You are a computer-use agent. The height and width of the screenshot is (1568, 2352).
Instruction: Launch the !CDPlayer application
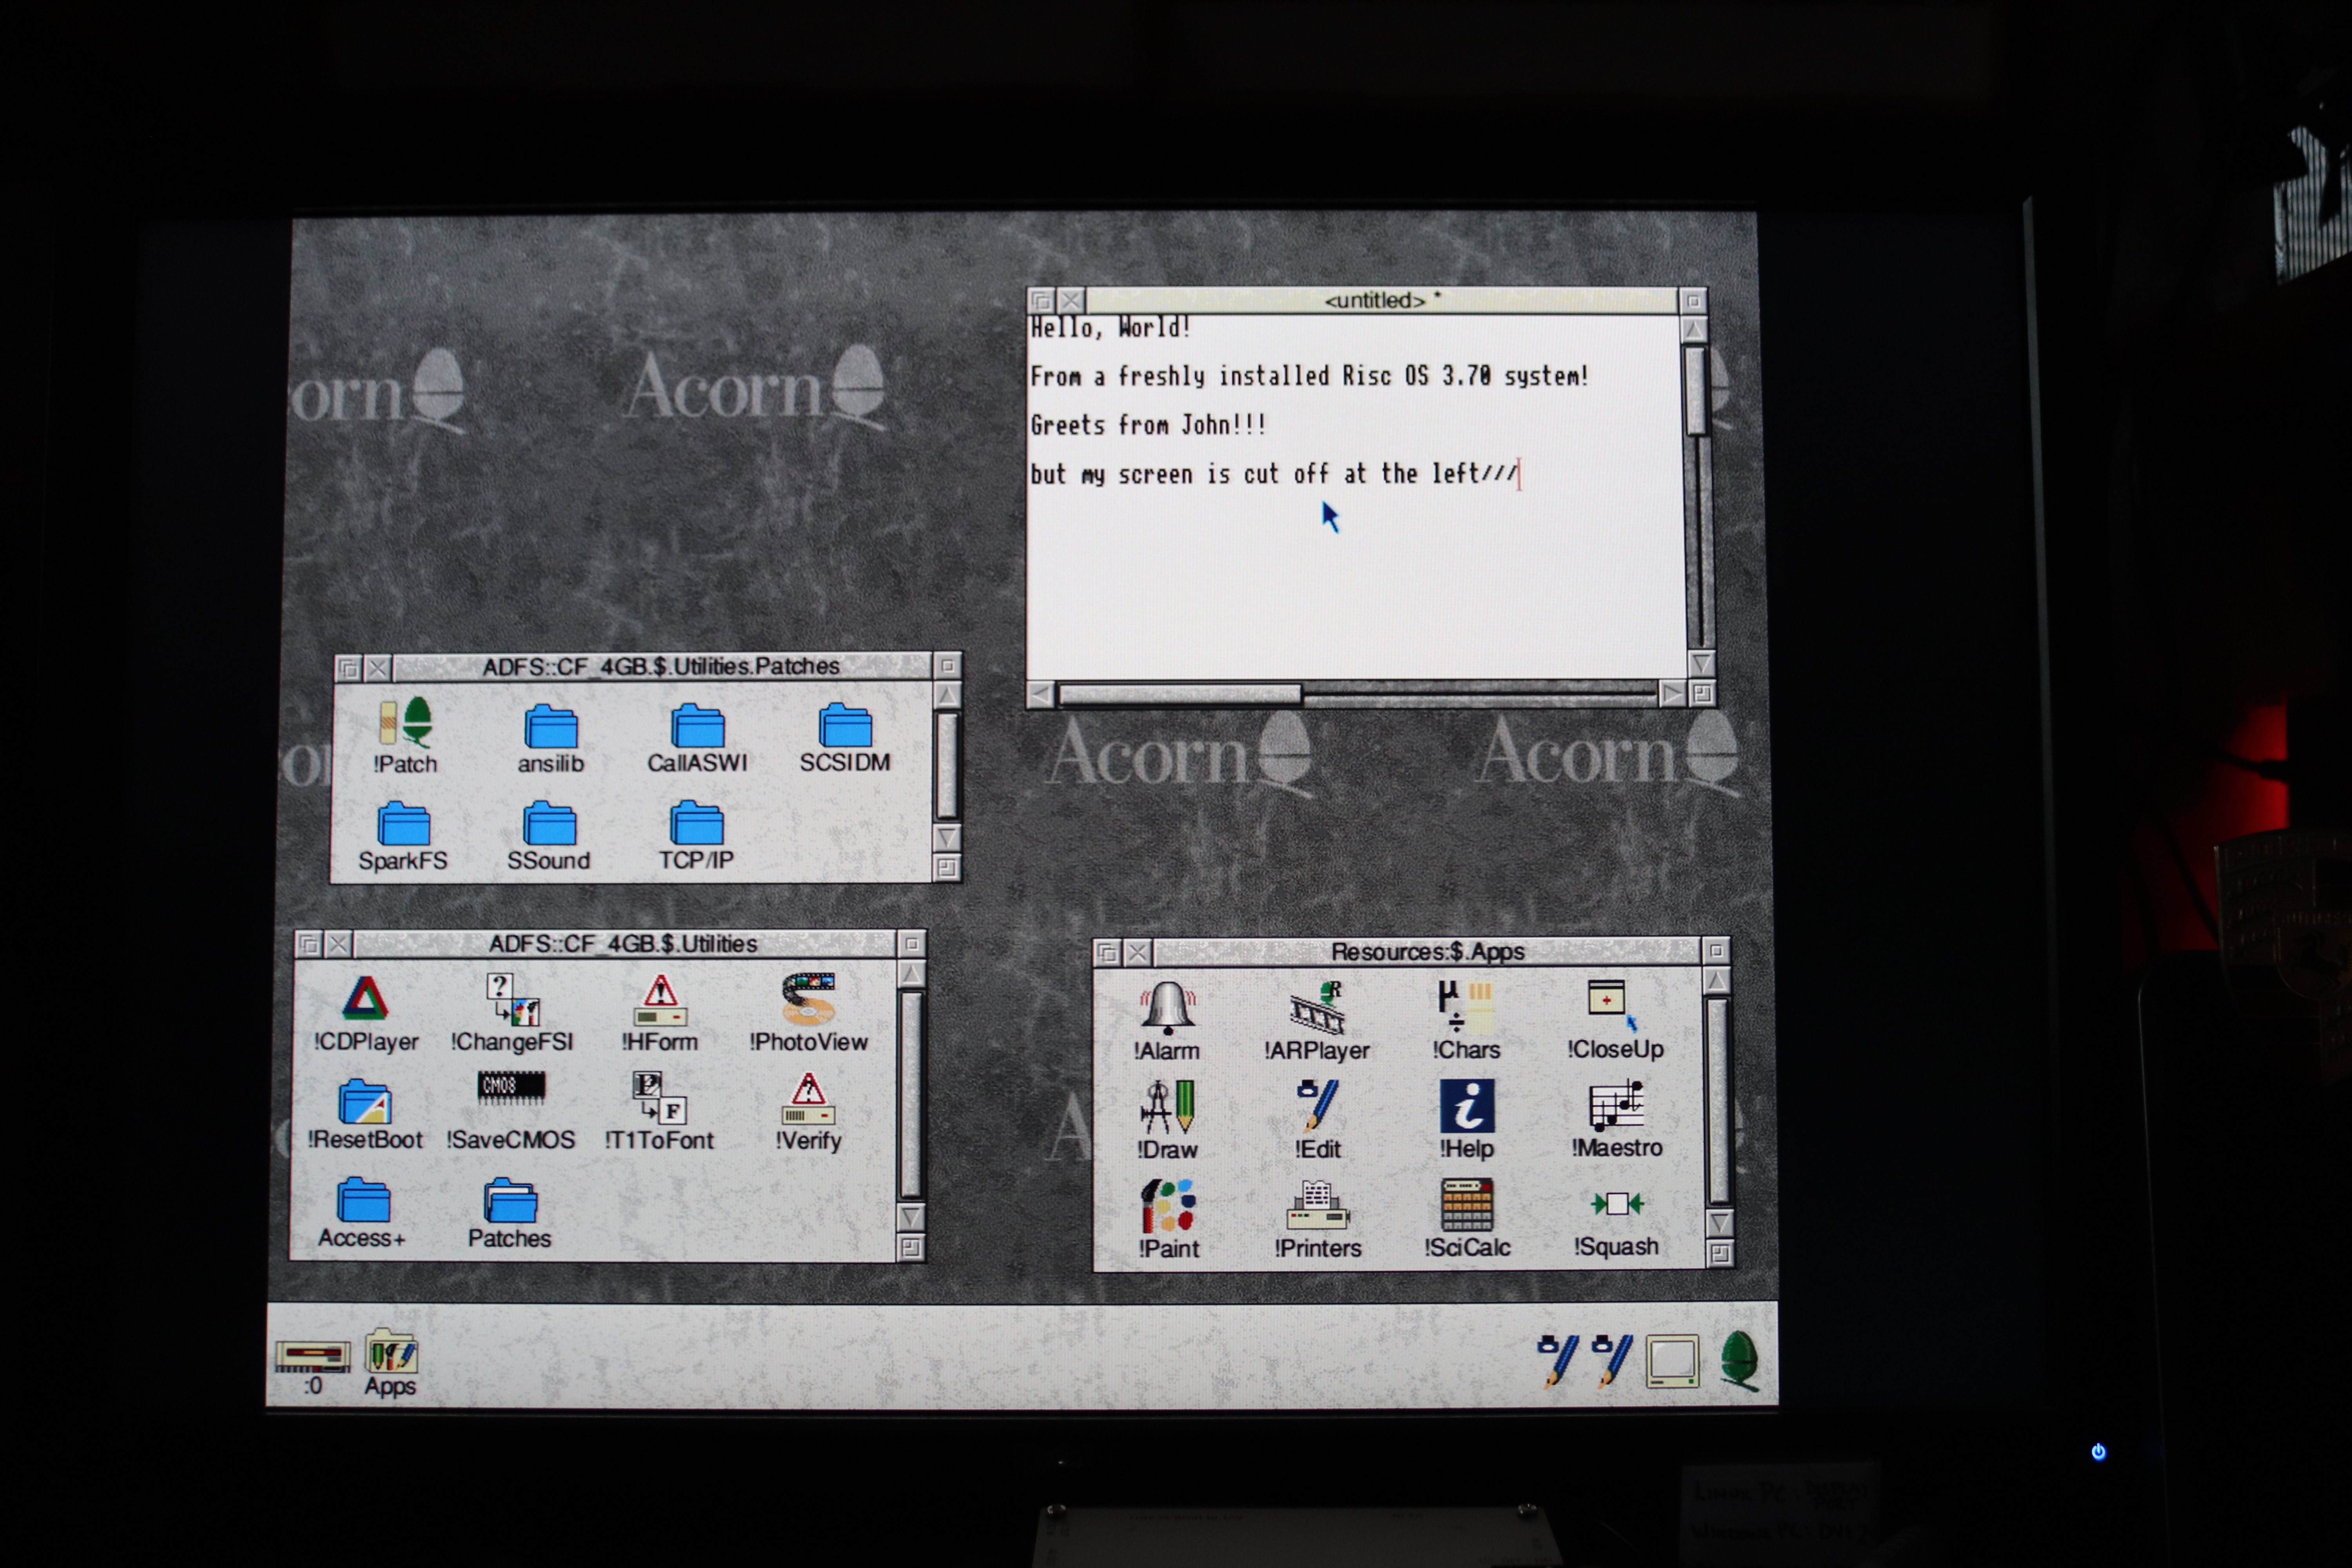[x=366, y=1014]
